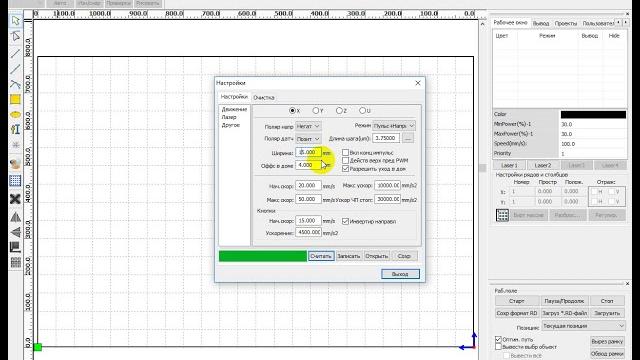Toggle 'Действ верх пред PWM' checkbox

point(346,160)
